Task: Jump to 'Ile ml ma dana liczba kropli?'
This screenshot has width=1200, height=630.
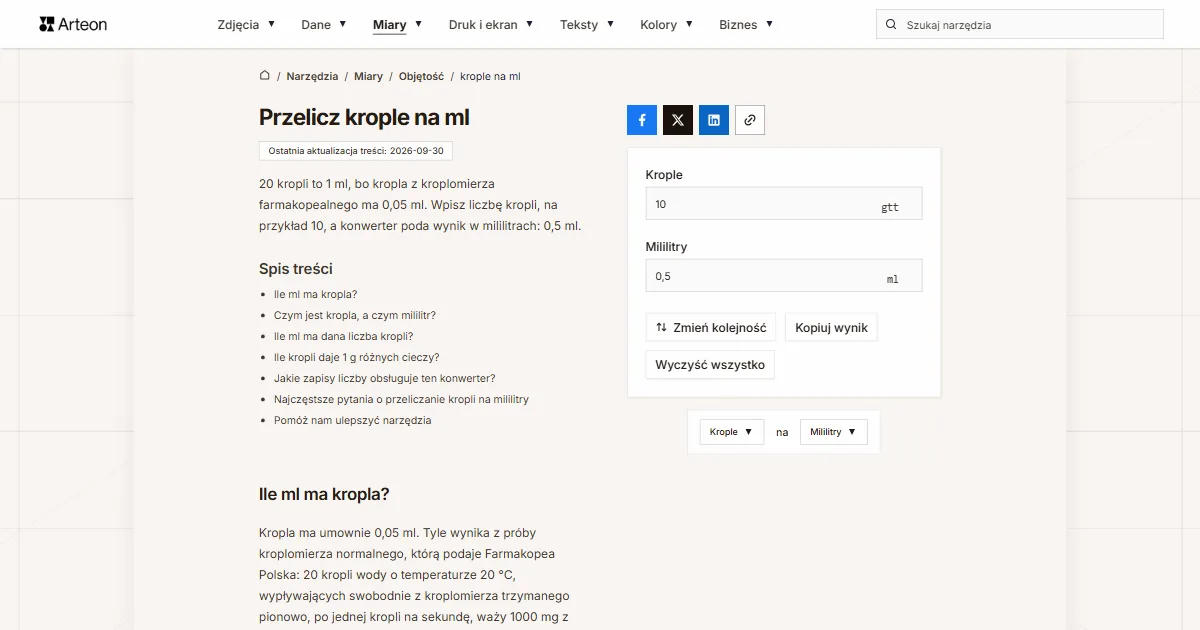Action: click(x=343, y=336)
